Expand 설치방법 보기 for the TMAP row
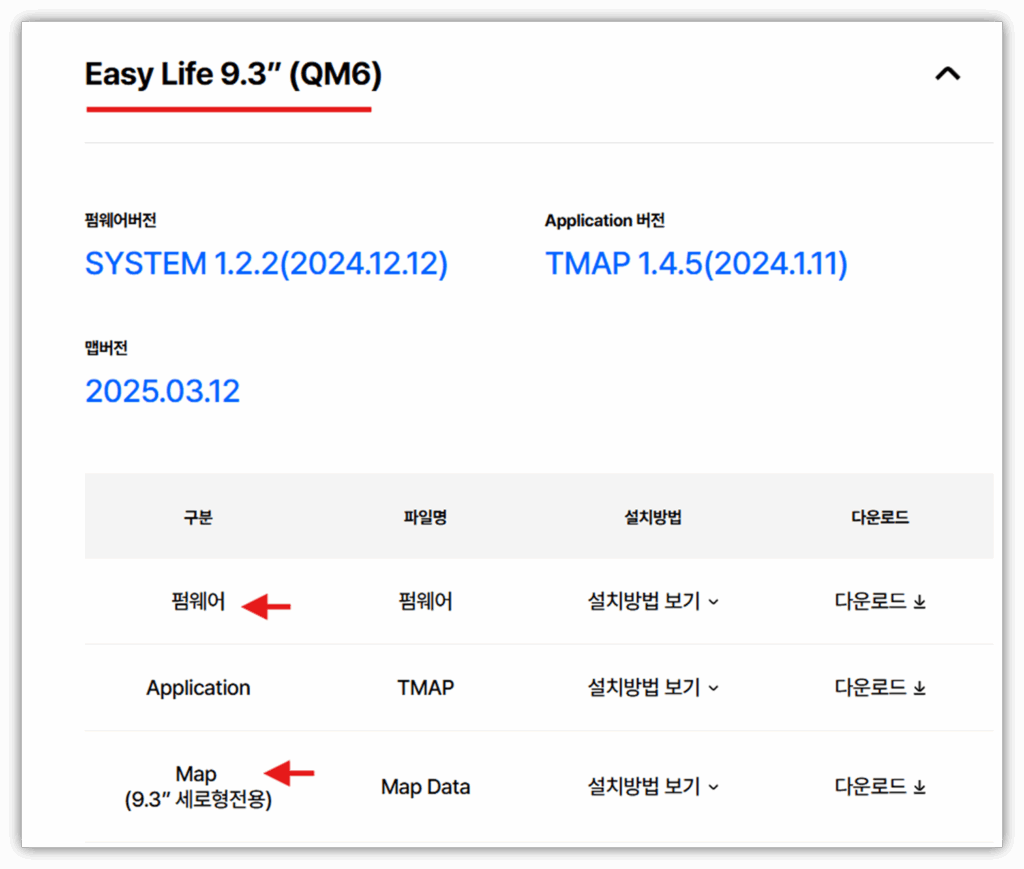The image size is (1024, 869). [x=652, y=687]
